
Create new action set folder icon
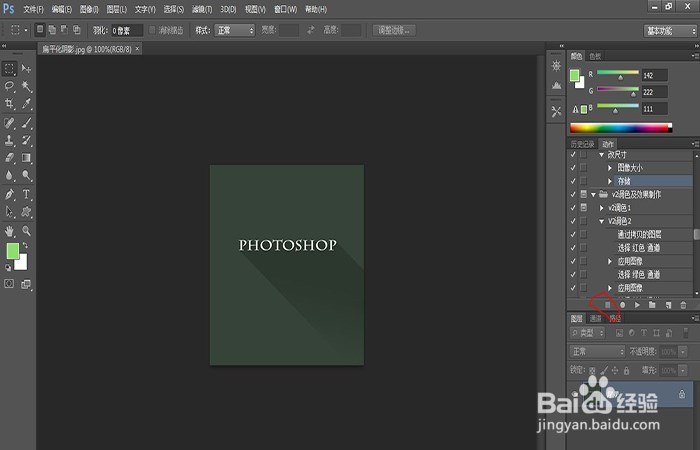coord(652,305)
